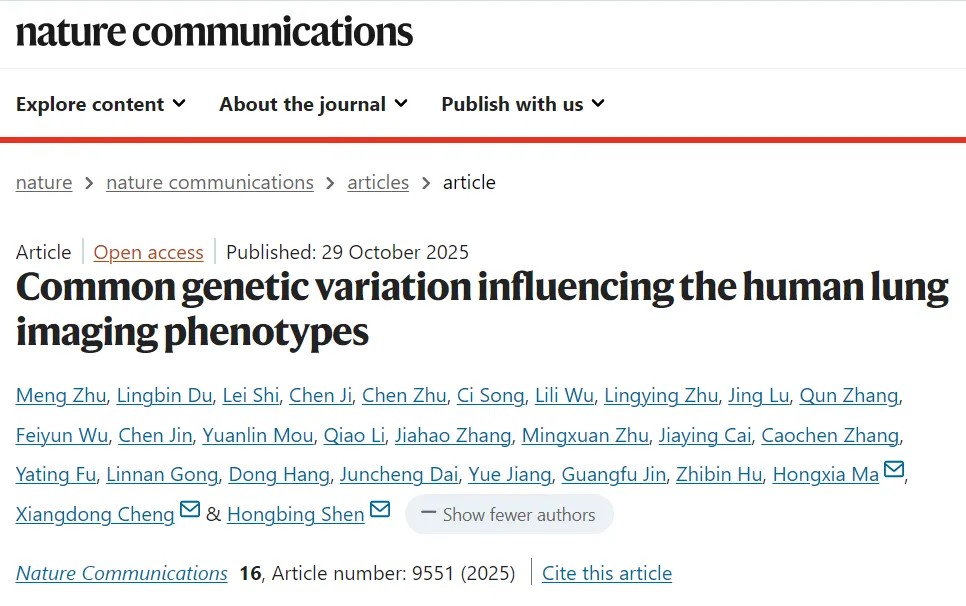The height and width of the screenshot is (606, 966).
Task: Select author Hongbing Shen's name
Action: coord(296,514)
